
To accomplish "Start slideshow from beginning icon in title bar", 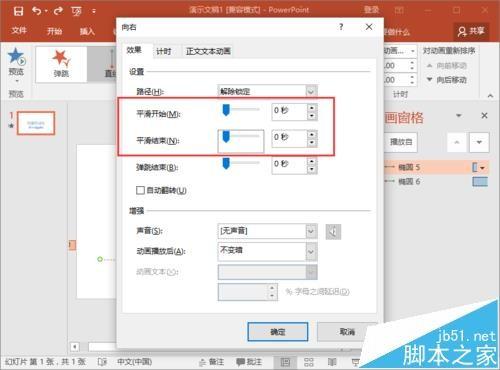I will click(77, 12).
